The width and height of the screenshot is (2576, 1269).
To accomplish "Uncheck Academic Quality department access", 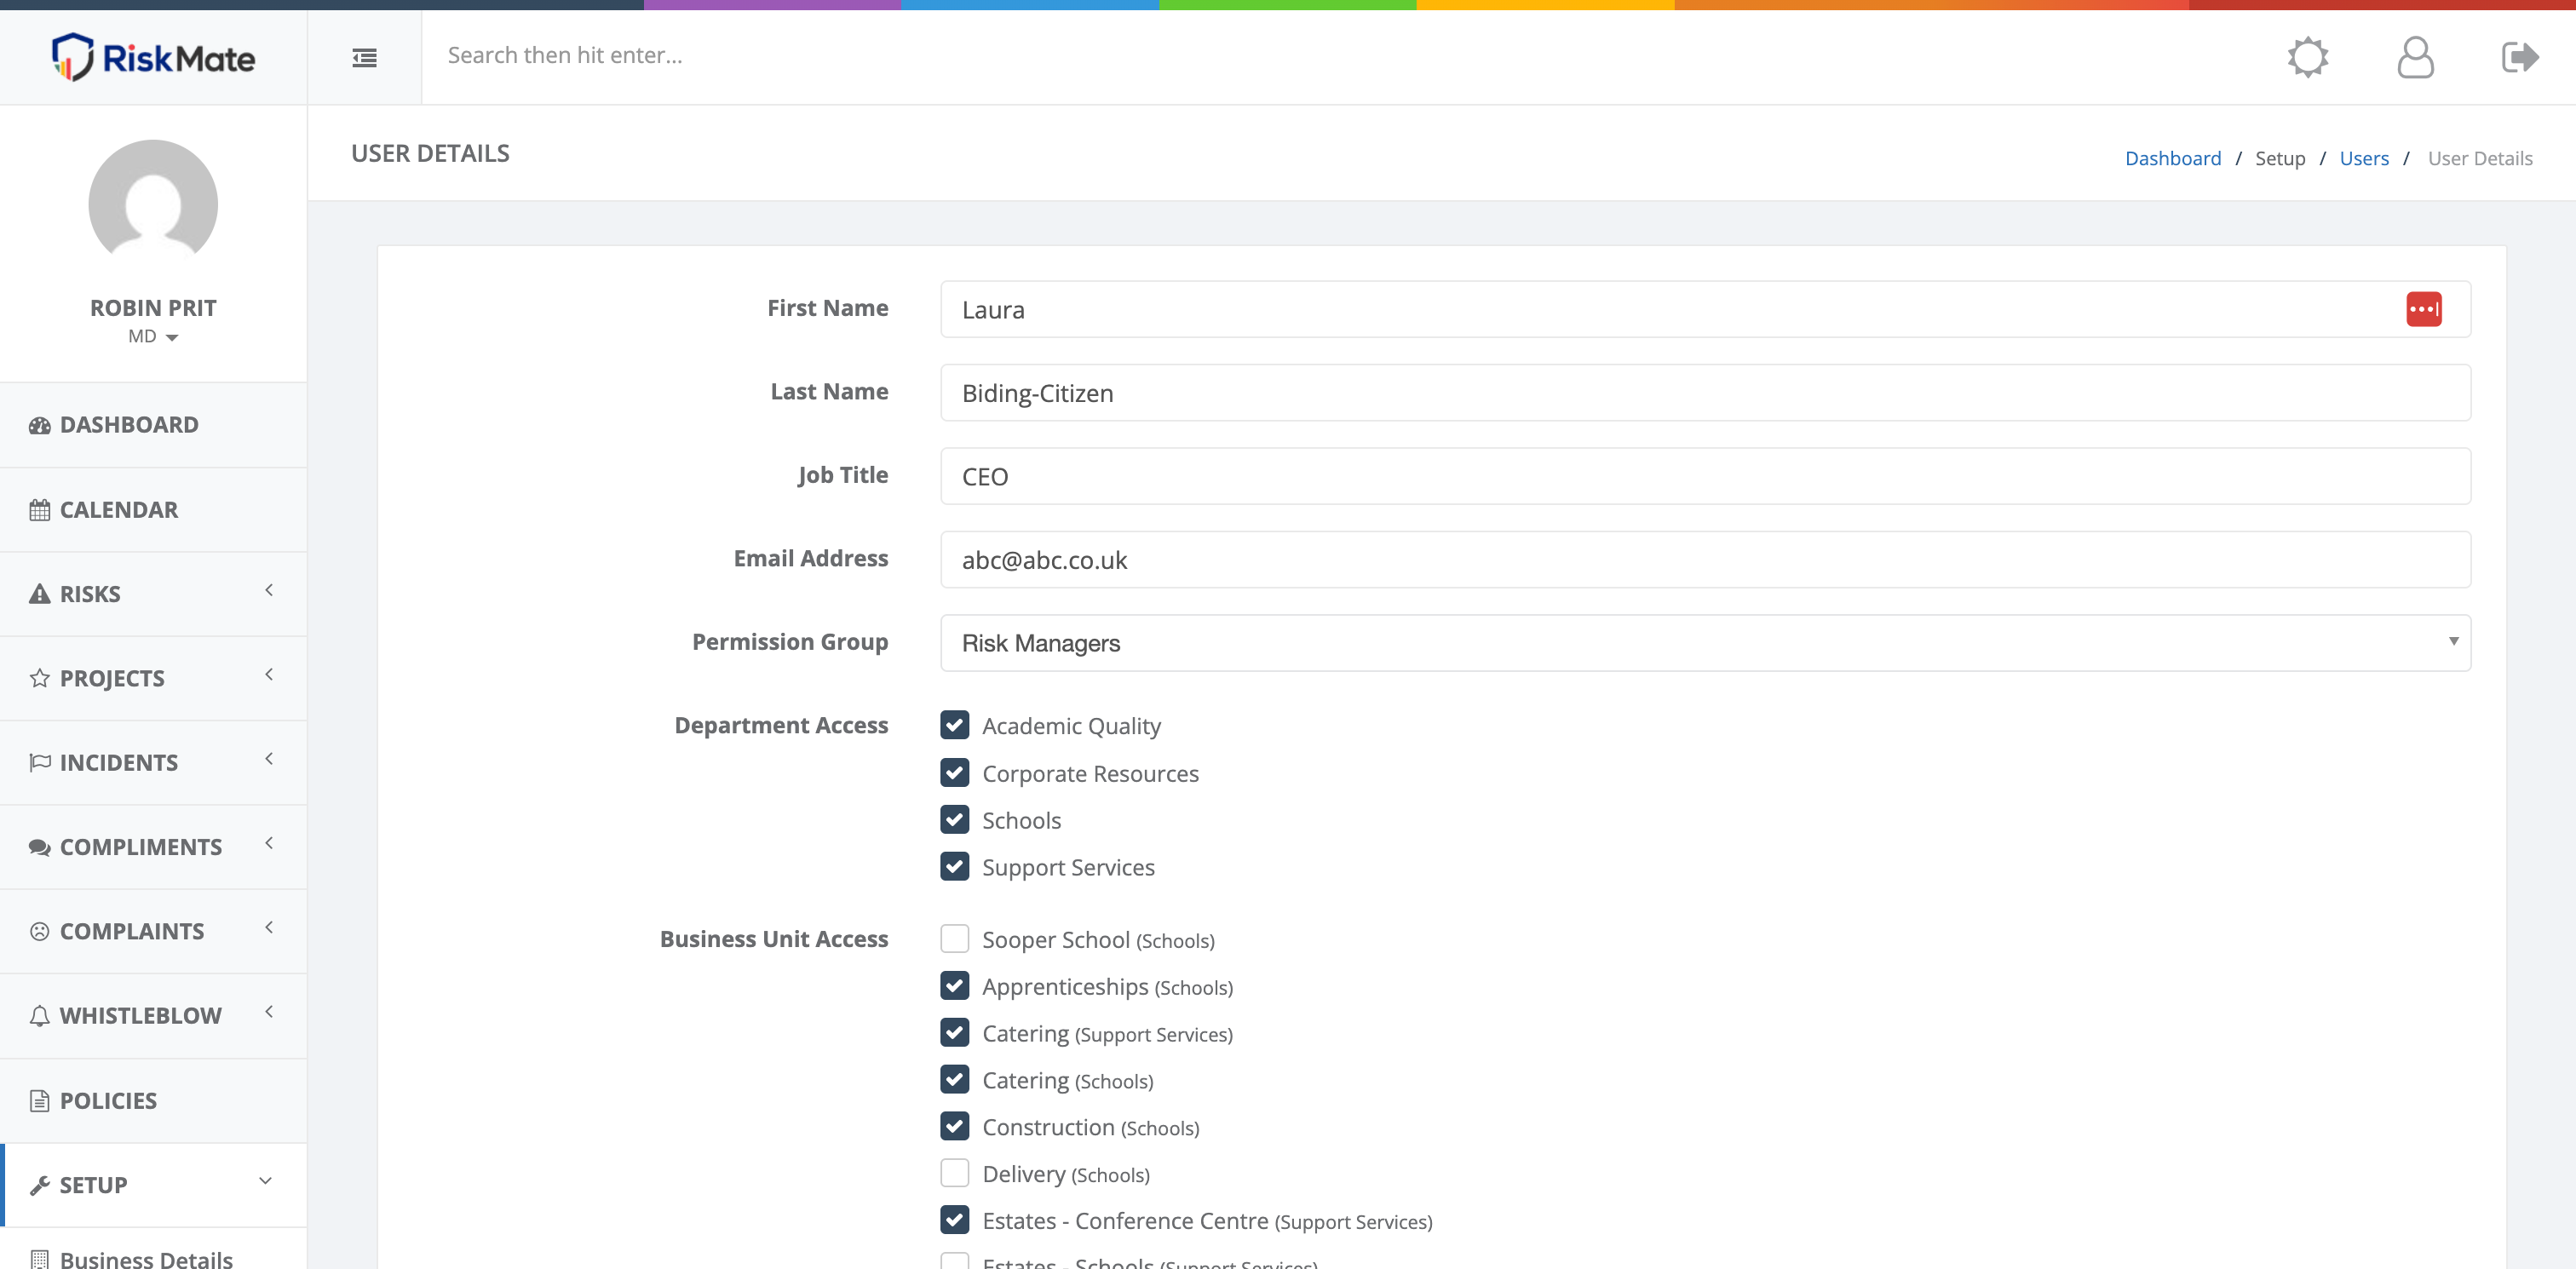I will point(954,725).
